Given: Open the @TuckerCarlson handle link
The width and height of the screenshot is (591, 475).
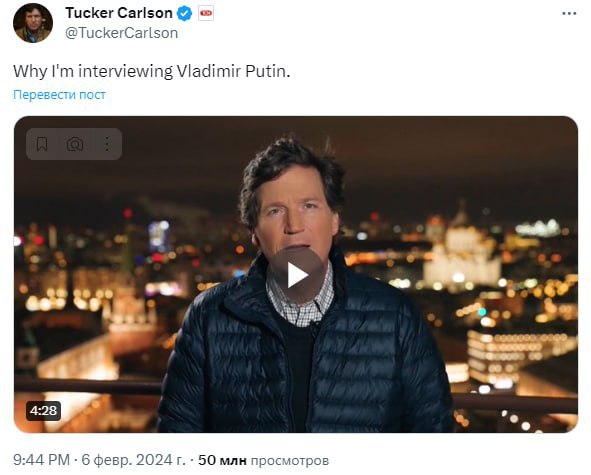Looking at the screenshot, I should tap(121, 33).
